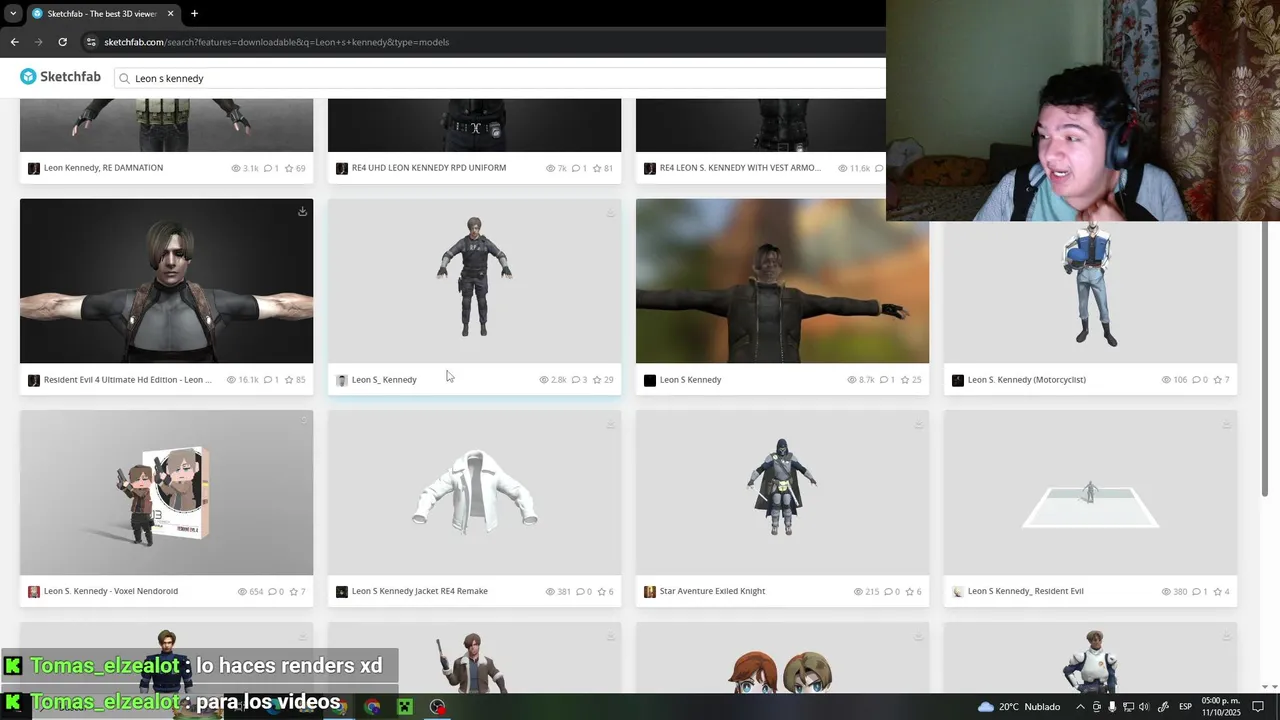Click like star on Motorcyclist card
1280x720 pixels.
(x=1217, y=380)
